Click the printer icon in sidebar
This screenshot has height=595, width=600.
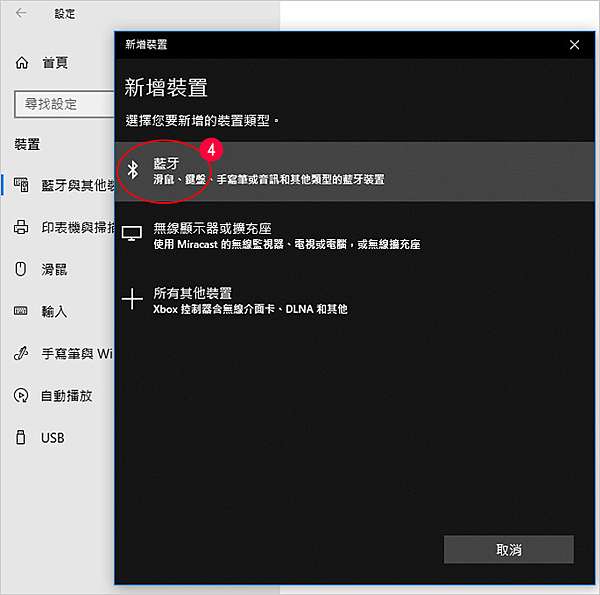(21, 227)
